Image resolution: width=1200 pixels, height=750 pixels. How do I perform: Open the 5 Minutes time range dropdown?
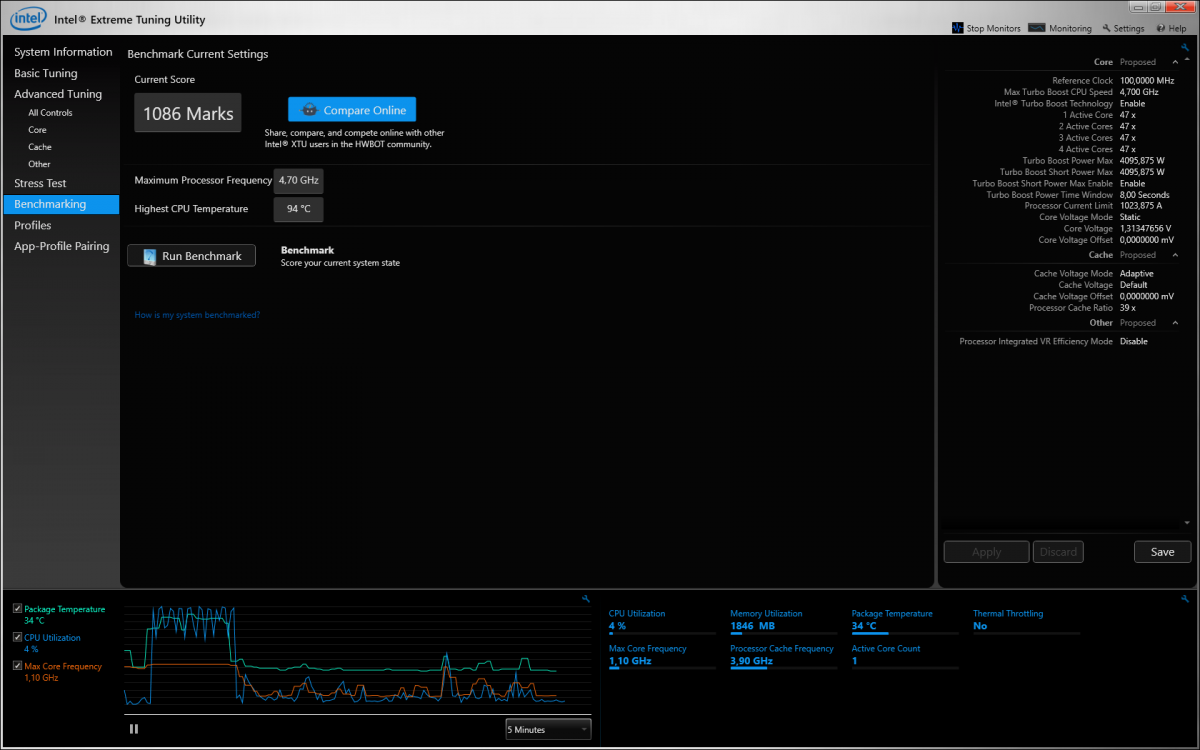[548, 730]
